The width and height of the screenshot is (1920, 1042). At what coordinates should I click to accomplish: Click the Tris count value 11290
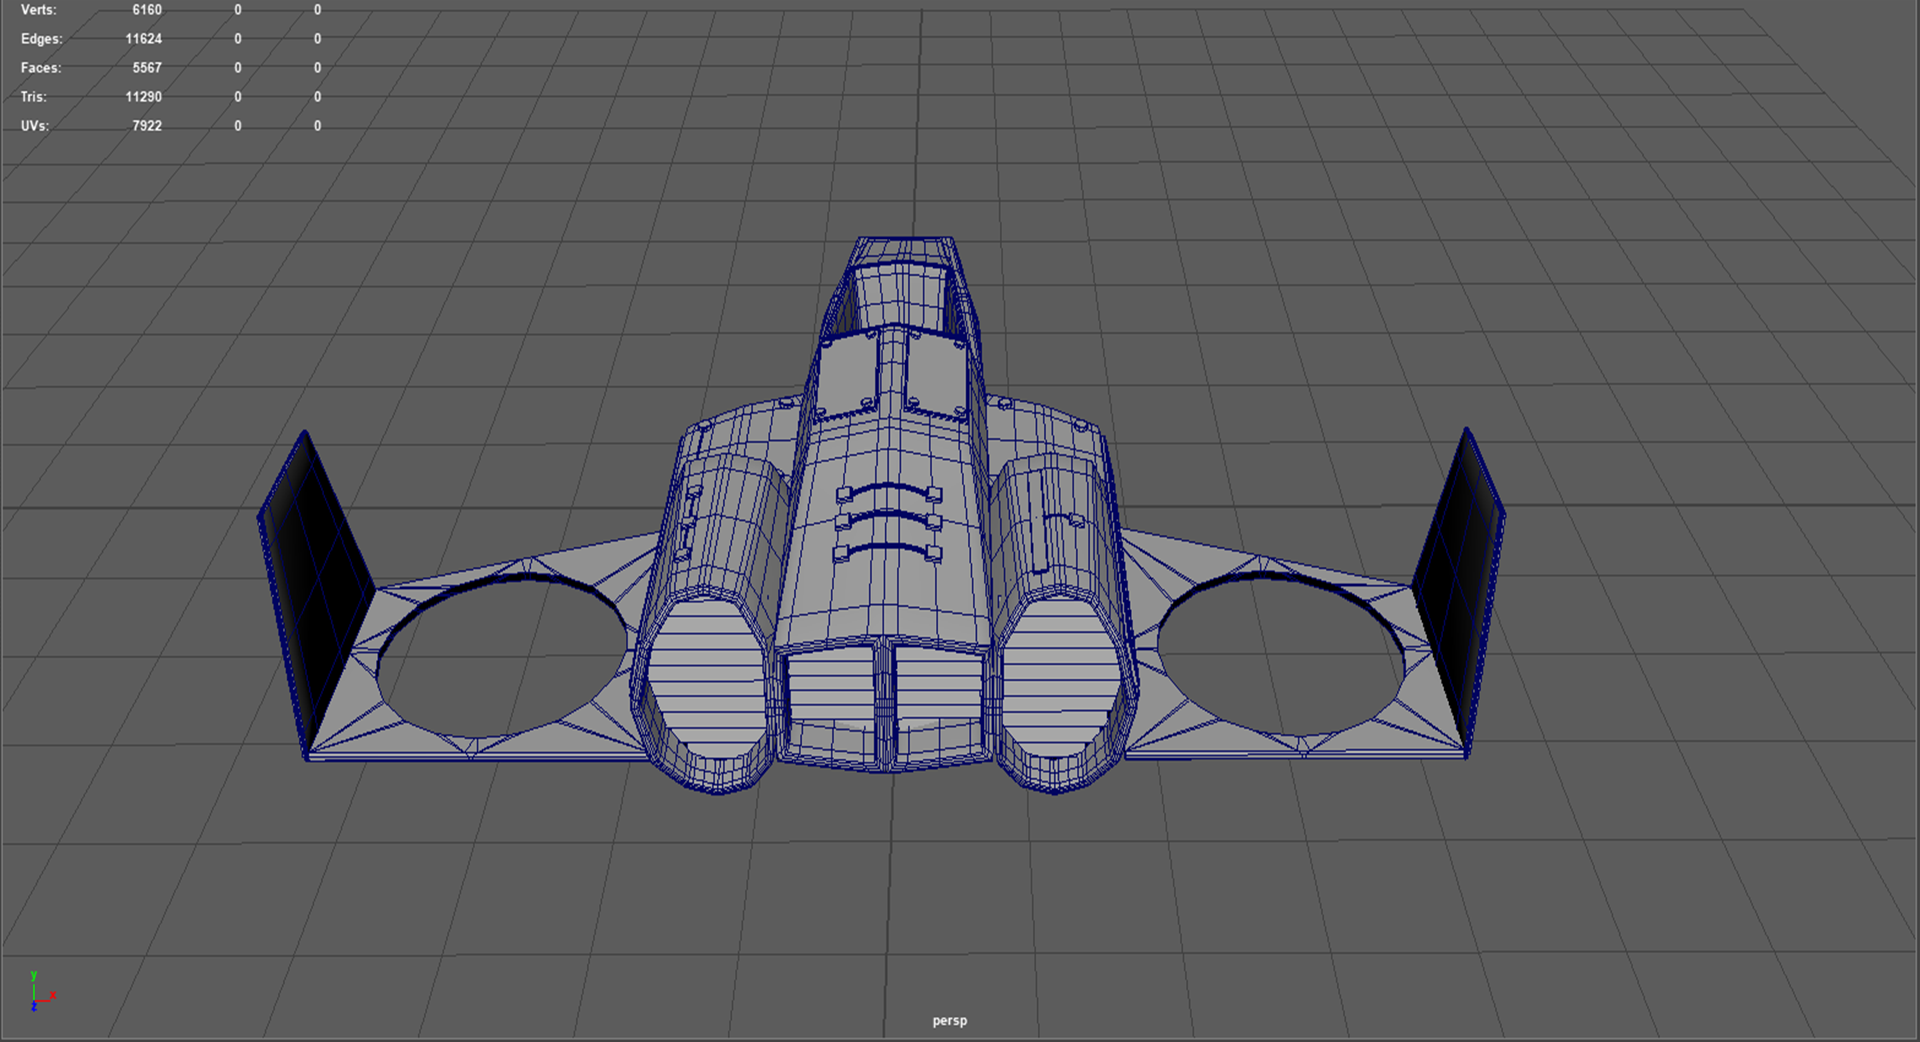click(143, 97)
